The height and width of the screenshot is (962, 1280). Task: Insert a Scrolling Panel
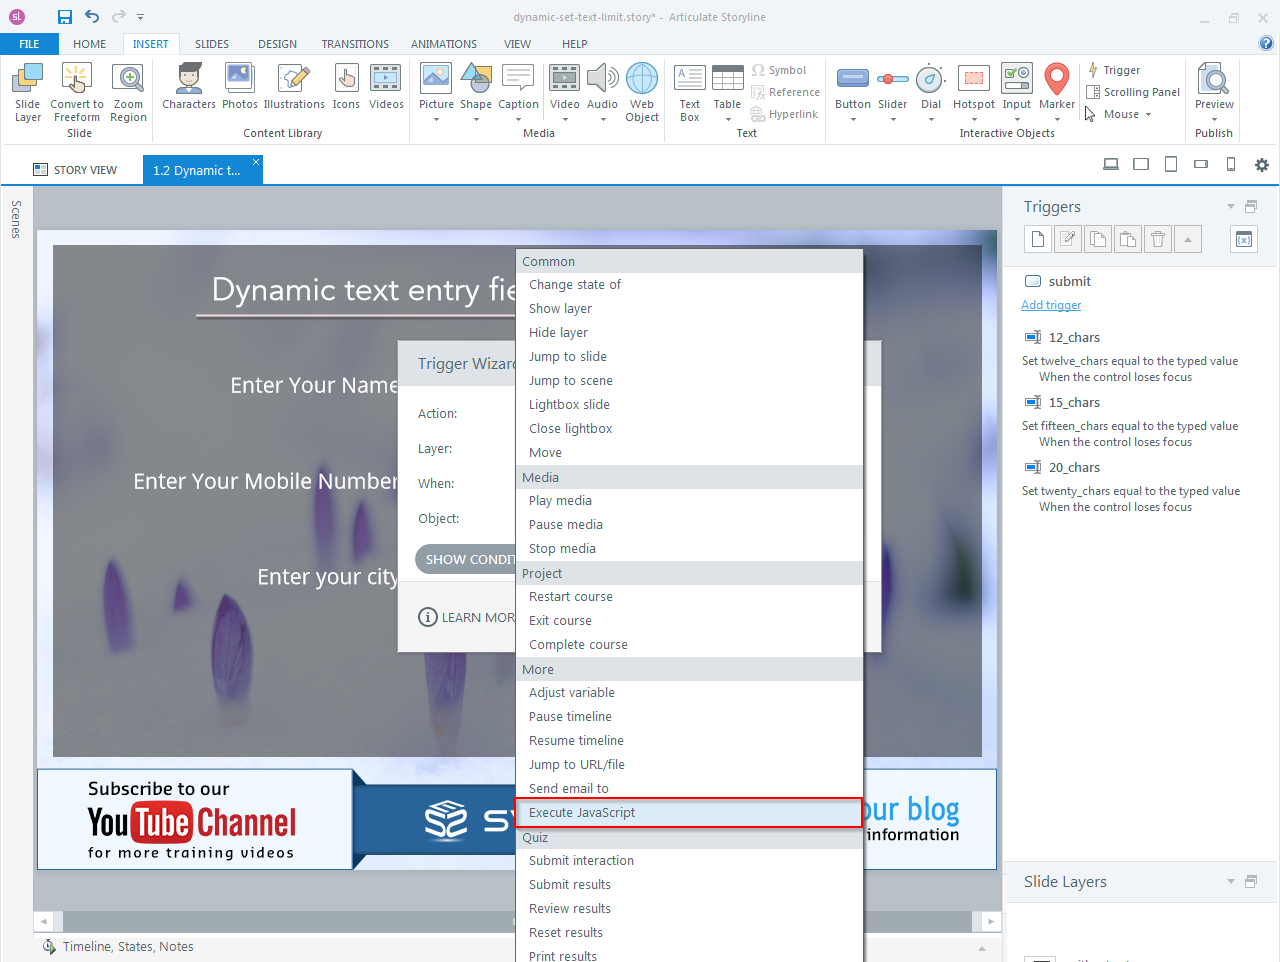point(1132,92)
